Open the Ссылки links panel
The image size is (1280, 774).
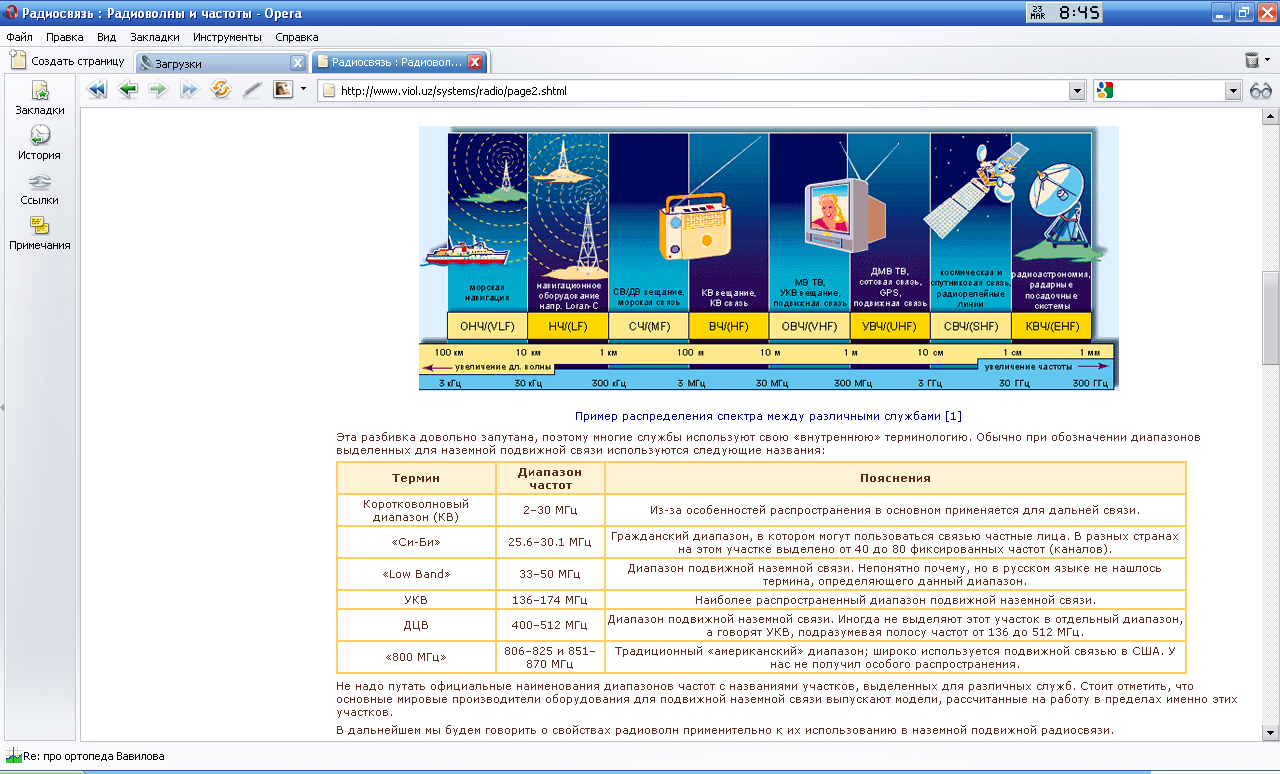click(40, 188)
